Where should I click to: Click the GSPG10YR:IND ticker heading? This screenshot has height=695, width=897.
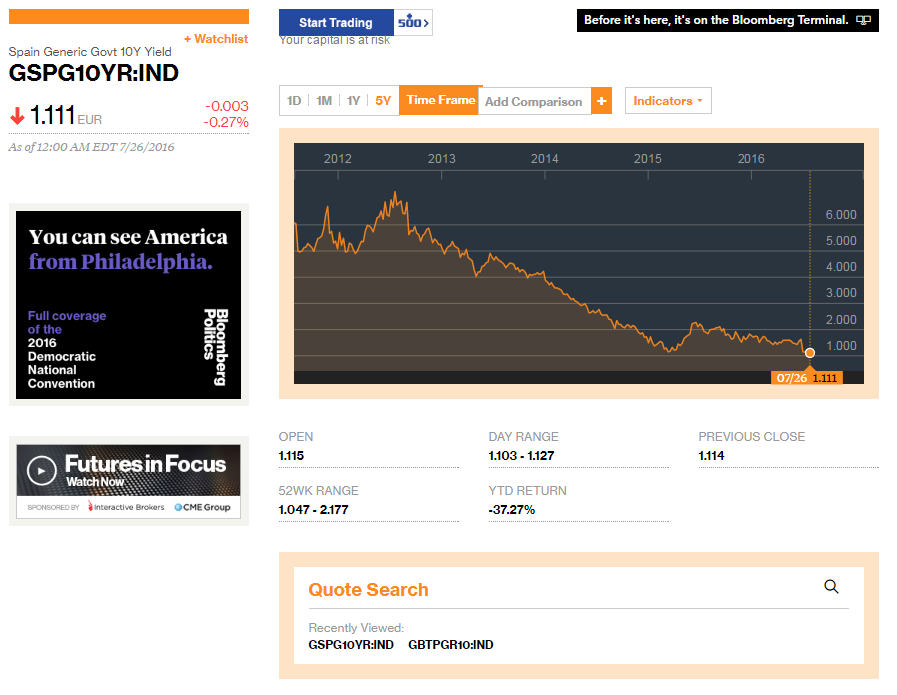(x=94, y=73)
